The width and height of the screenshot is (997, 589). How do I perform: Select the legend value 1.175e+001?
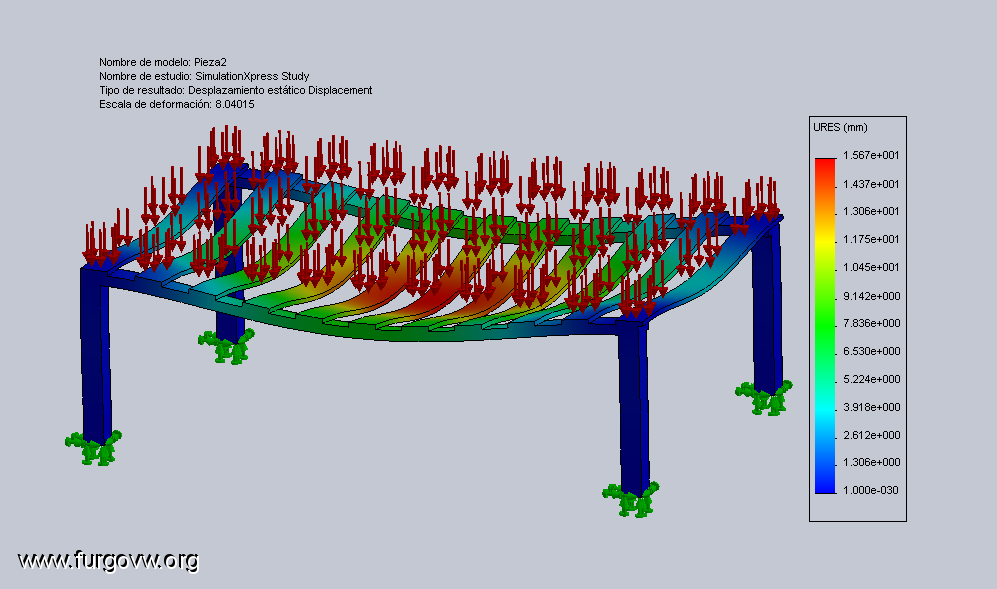(x=871, y=239)
